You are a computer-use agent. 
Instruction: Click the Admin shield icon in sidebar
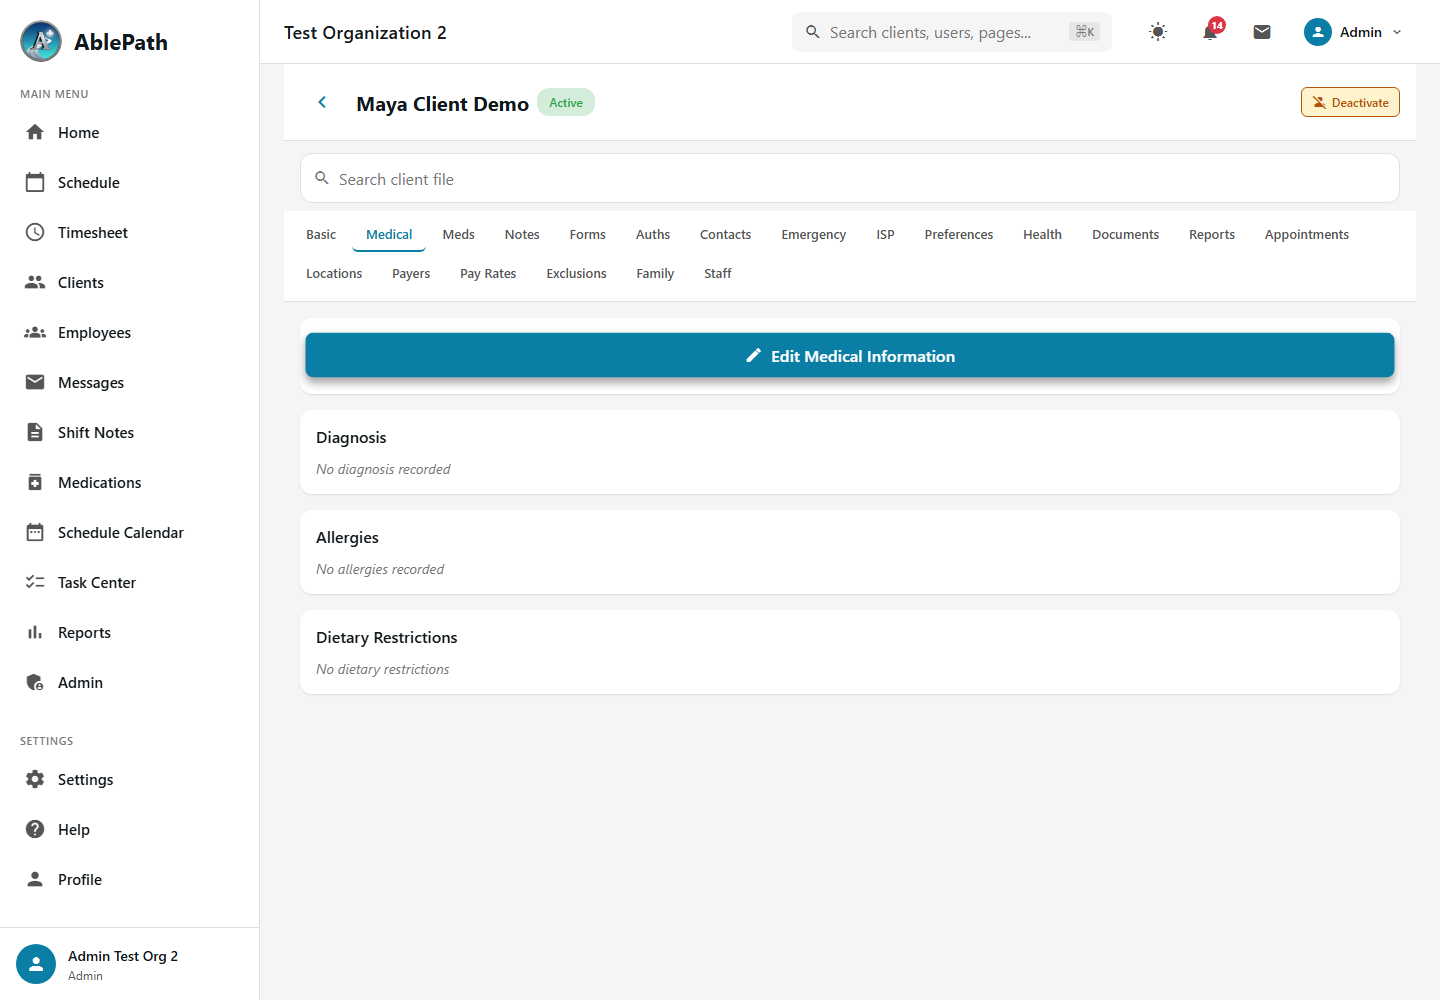click(35, 682)
